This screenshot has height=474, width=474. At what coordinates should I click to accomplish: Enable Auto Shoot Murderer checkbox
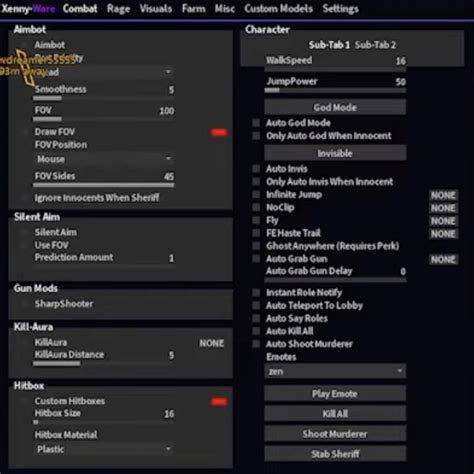tap(256, 344)
